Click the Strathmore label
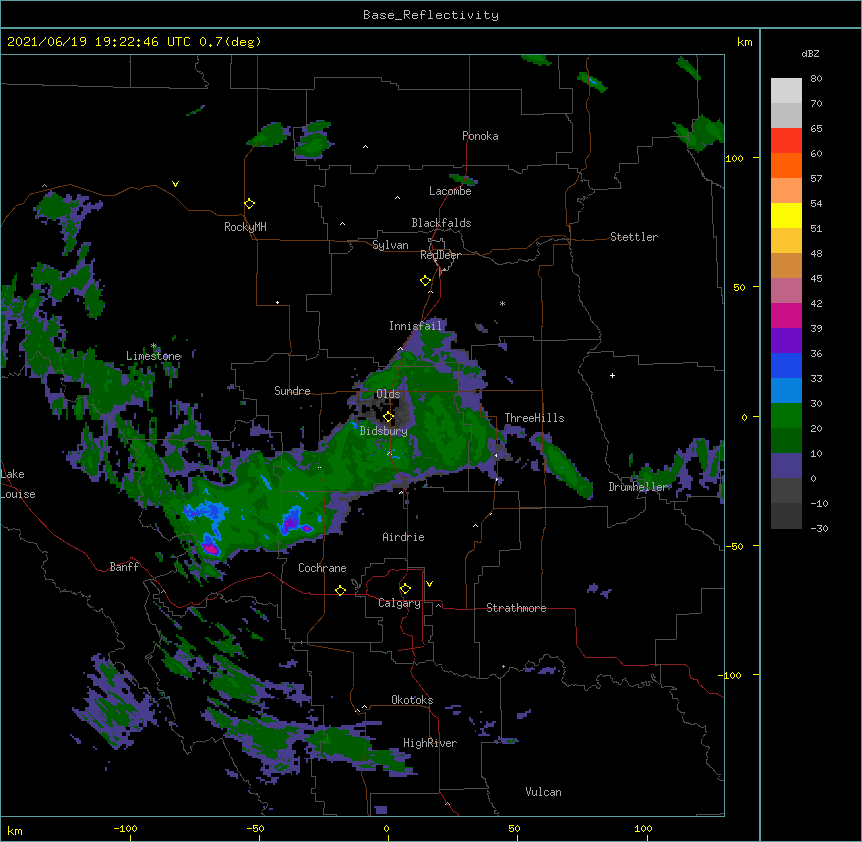The image size is (862, 842). [x=516, y=608]
